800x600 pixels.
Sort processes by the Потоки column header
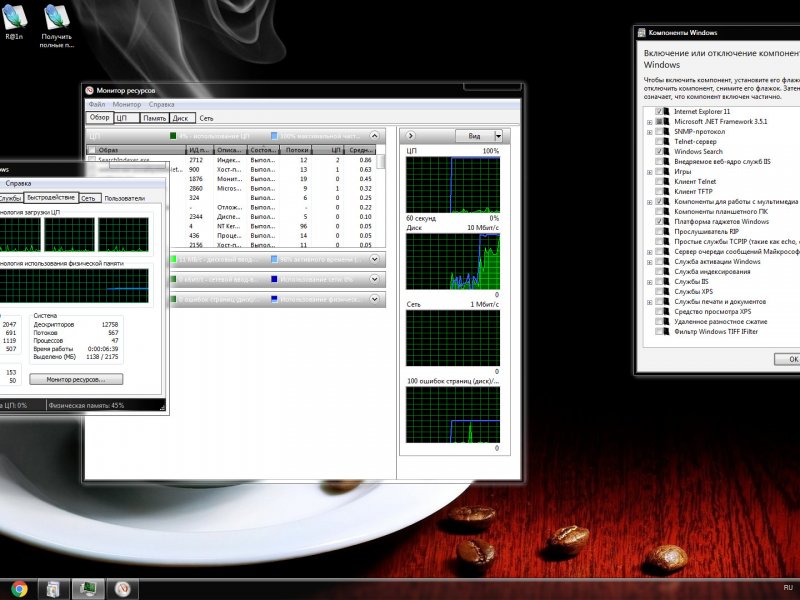296,150
